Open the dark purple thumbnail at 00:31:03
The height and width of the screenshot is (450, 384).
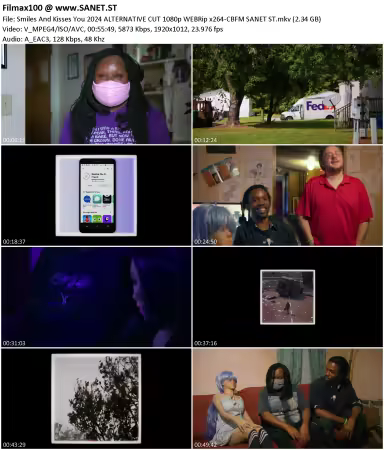click(96, 297)
